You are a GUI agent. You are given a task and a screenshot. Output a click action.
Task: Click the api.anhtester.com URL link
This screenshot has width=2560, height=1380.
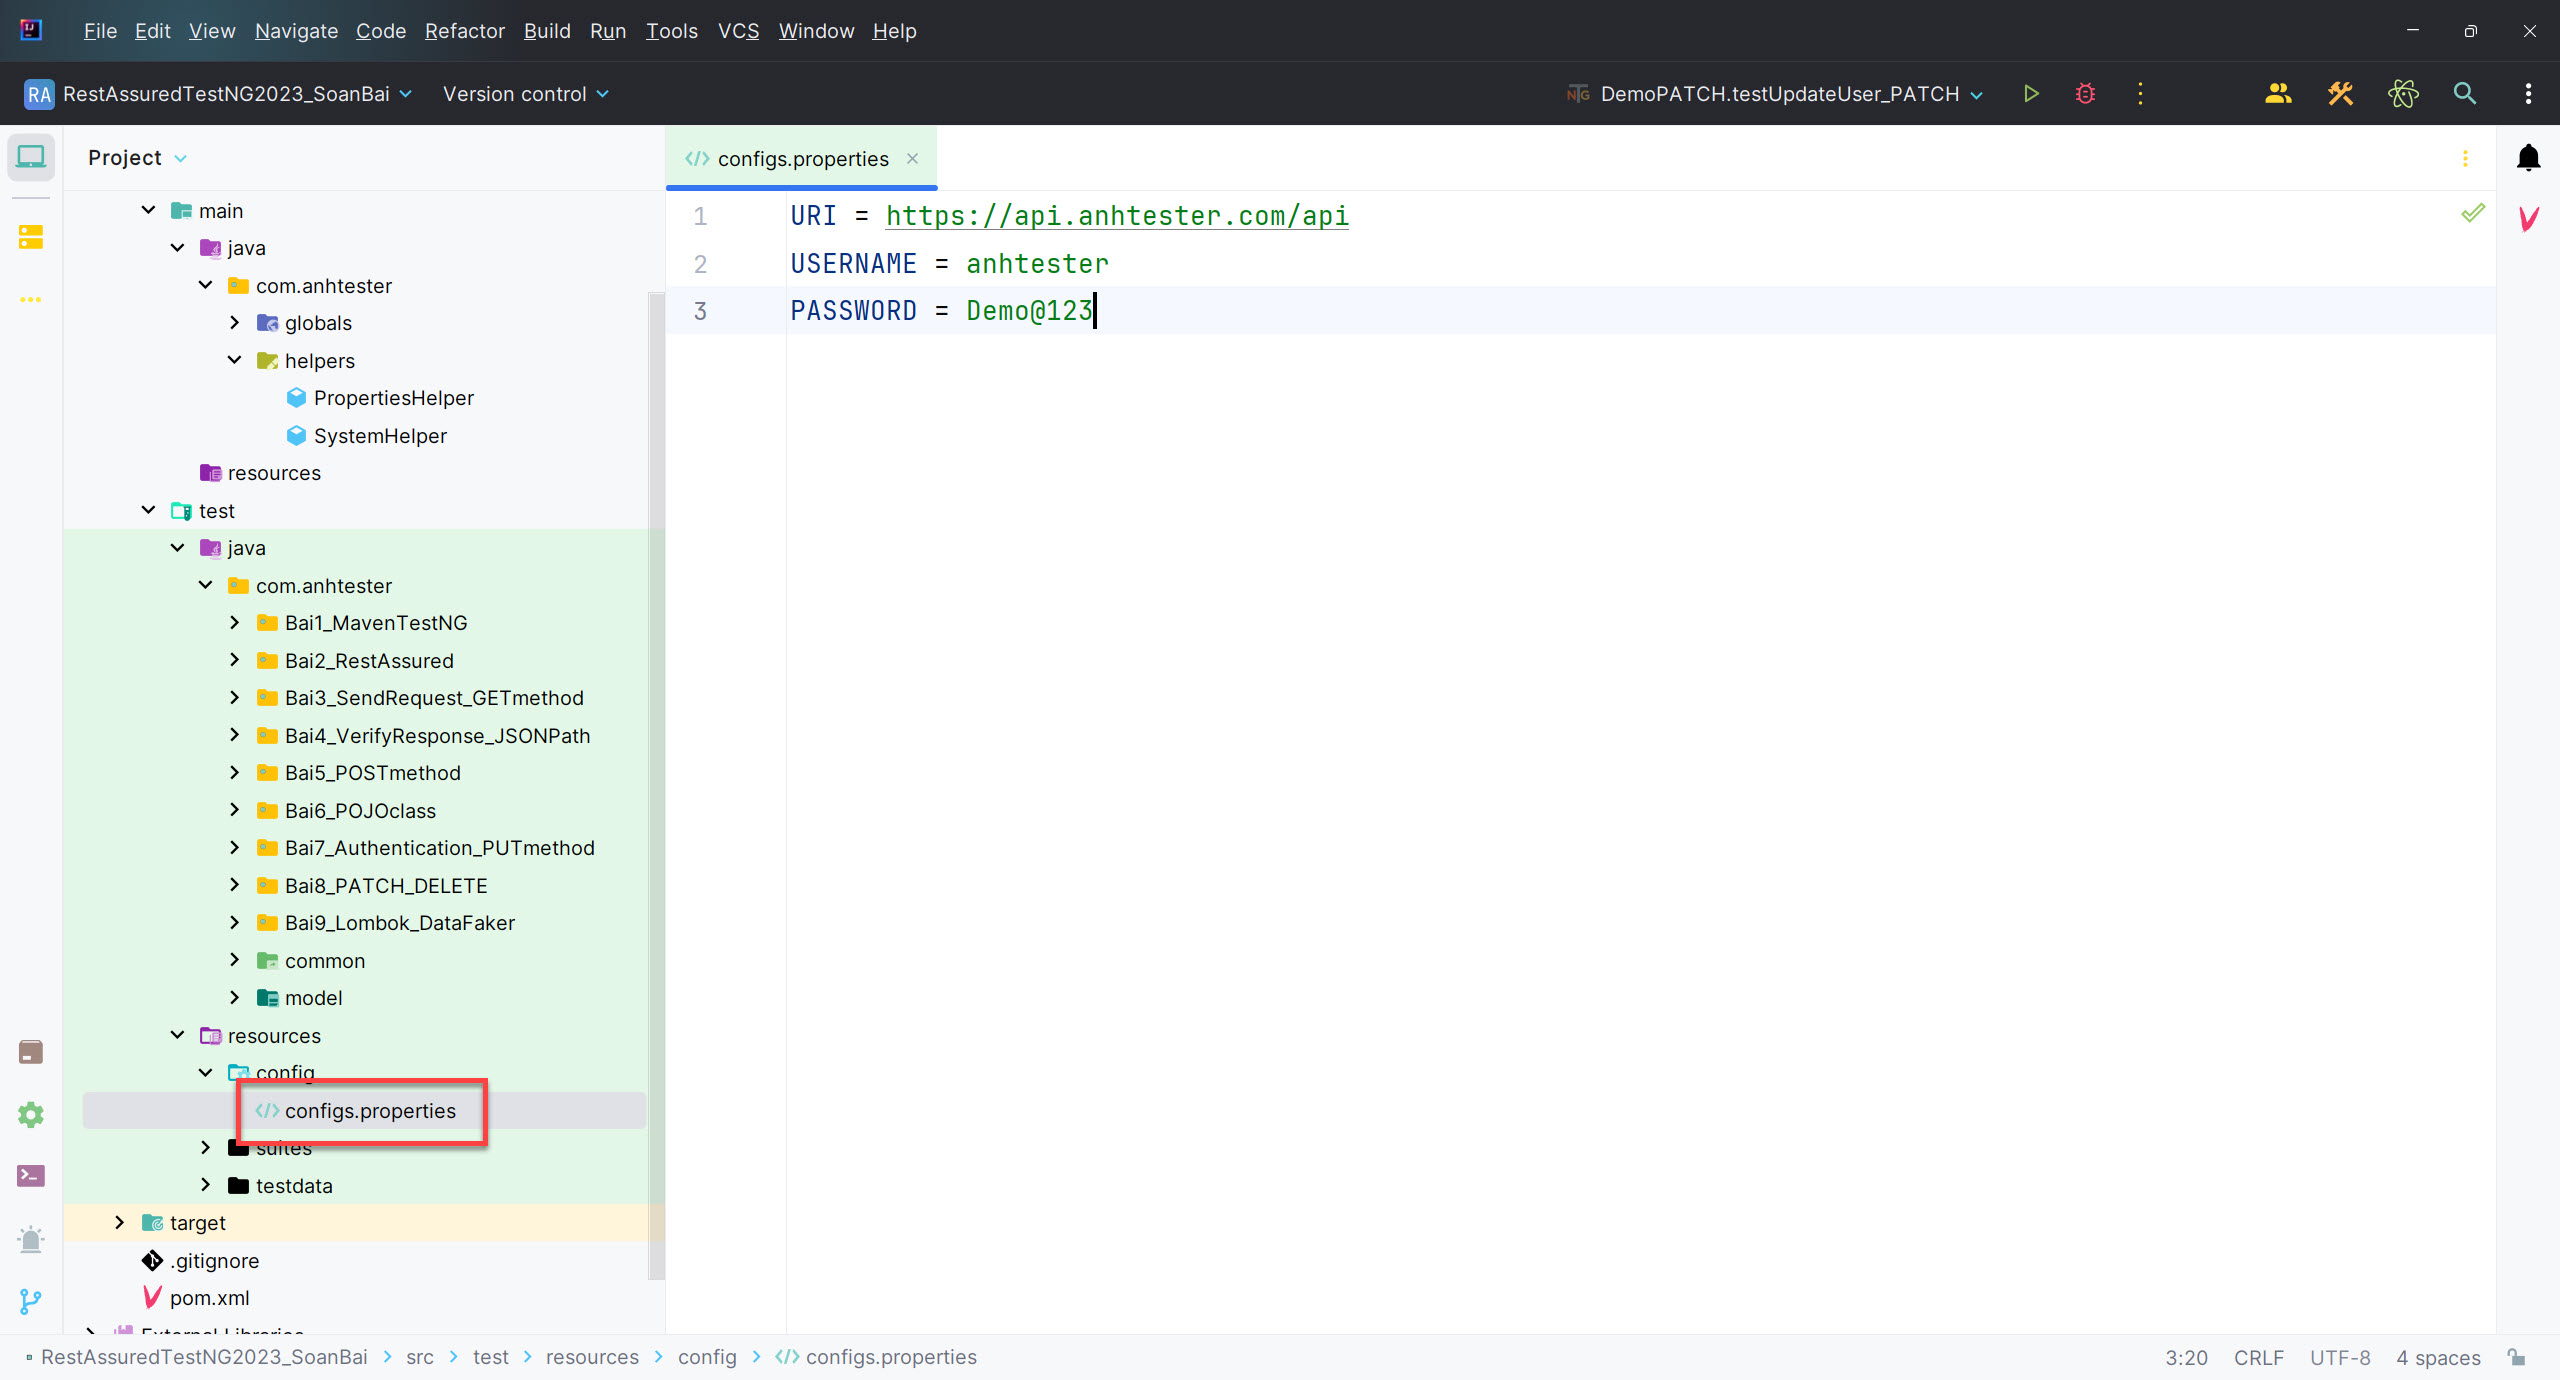(1116, 216)
